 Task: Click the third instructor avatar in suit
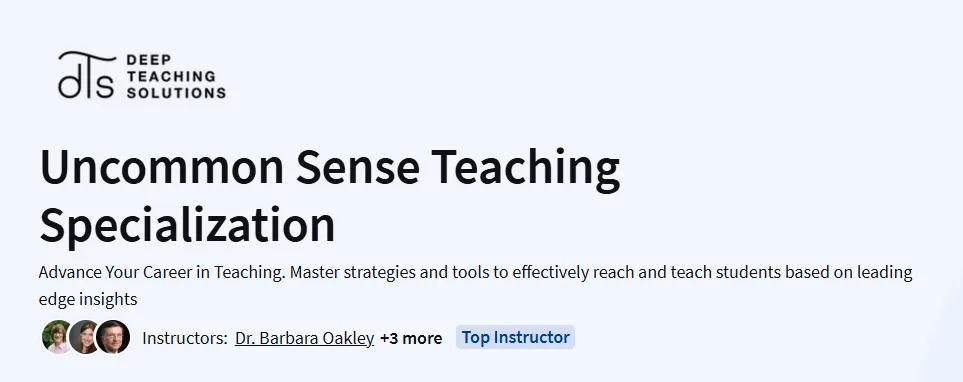point(113,337)
